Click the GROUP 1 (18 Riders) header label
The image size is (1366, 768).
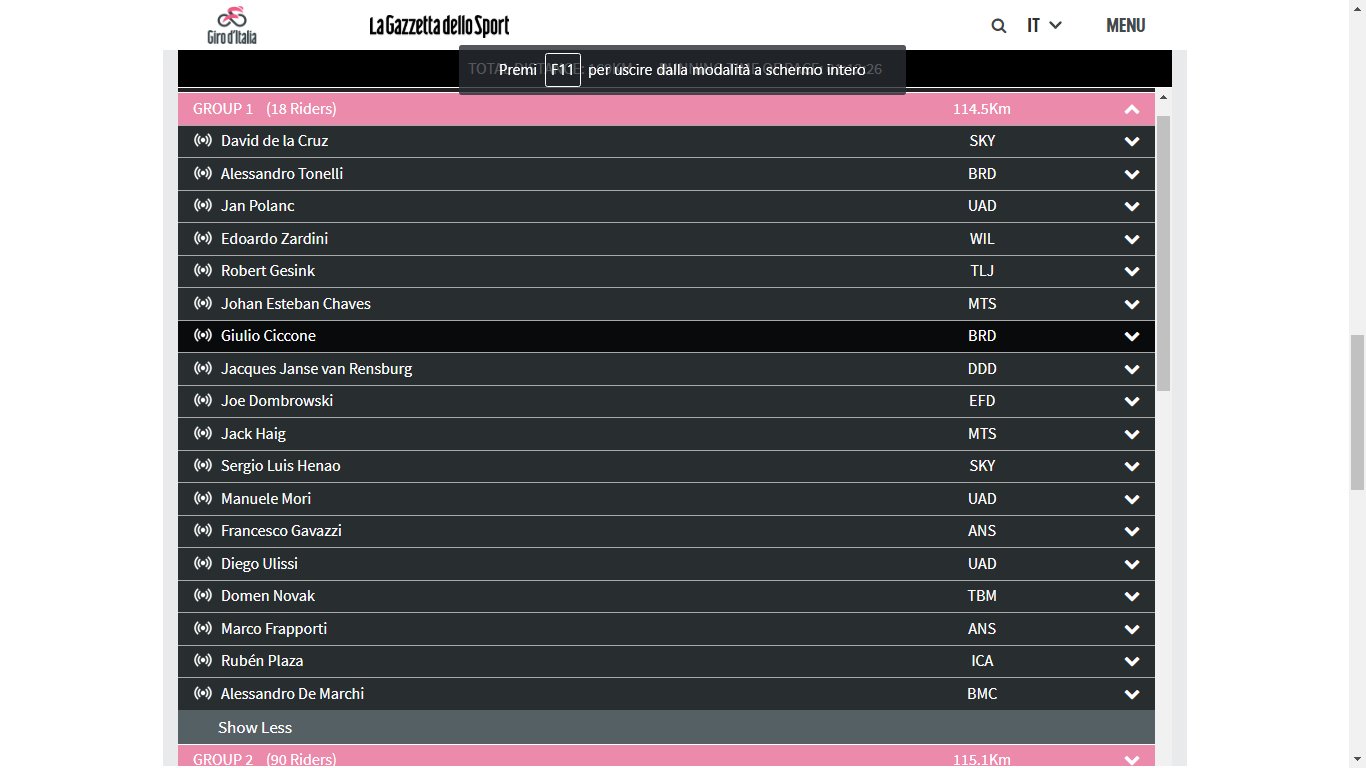tap(265, 108)
